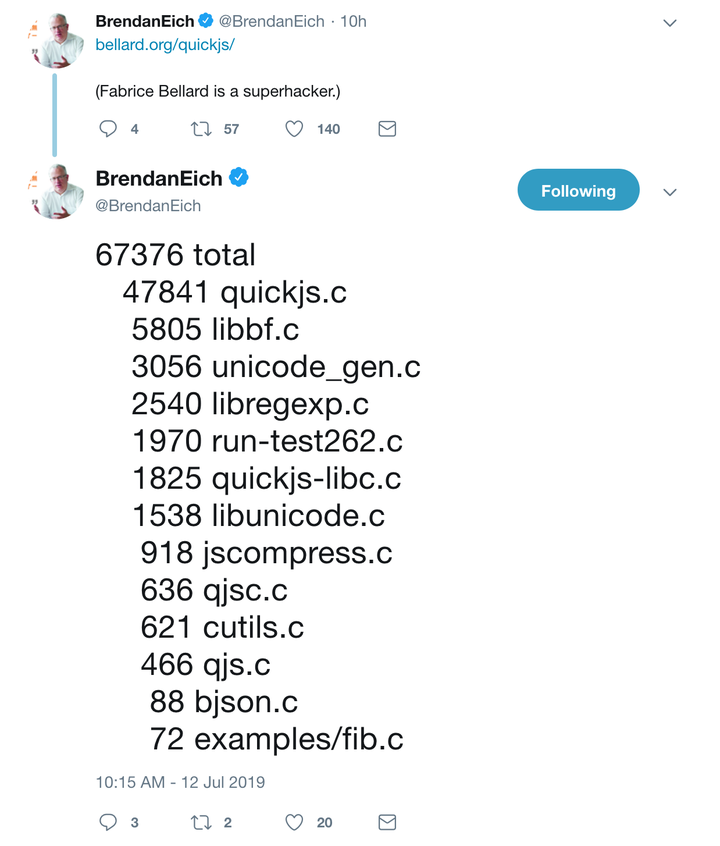Like the top tweet via heart icon
Image resolution: width=720 pixels, height=846 pixels.
(293, 128)
